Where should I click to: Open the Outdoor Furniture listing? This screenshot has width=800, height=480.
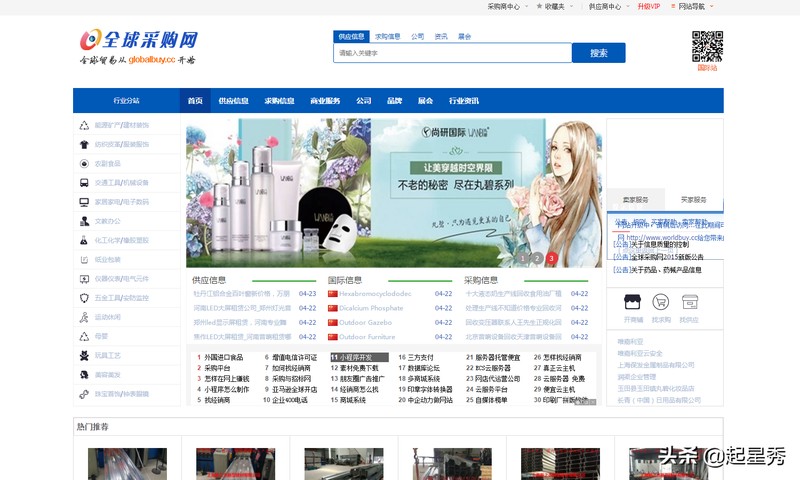[x=367, y=337]
